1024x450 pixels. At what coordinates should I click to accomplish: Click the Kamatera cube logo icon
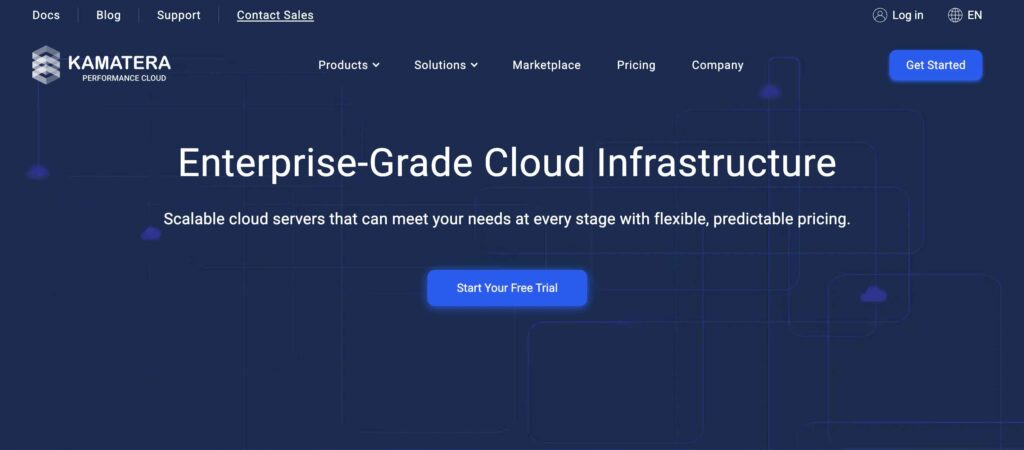46,65
